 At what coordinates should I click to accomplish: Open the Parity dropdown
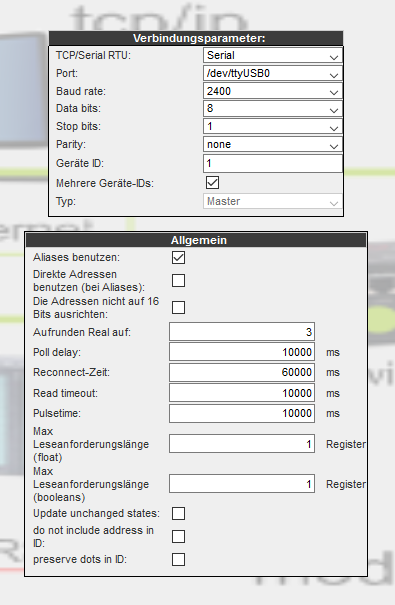coord(273,144)
